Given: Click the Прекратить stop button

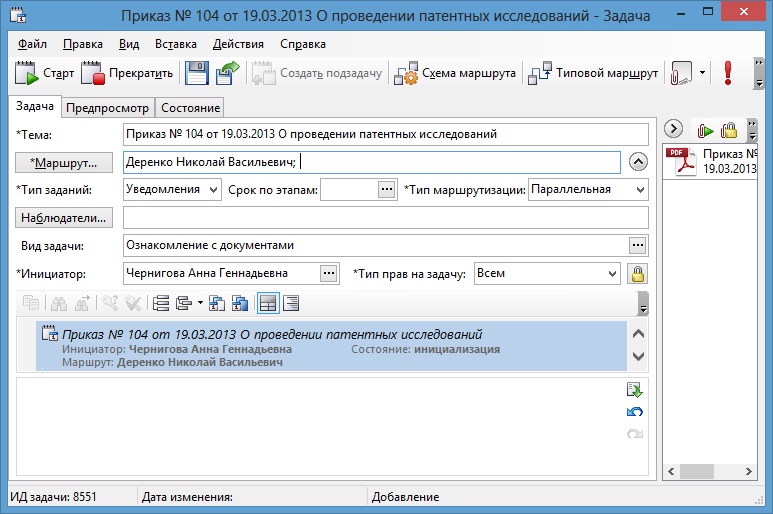Looking at the screenshot, I should pos(128,73).
